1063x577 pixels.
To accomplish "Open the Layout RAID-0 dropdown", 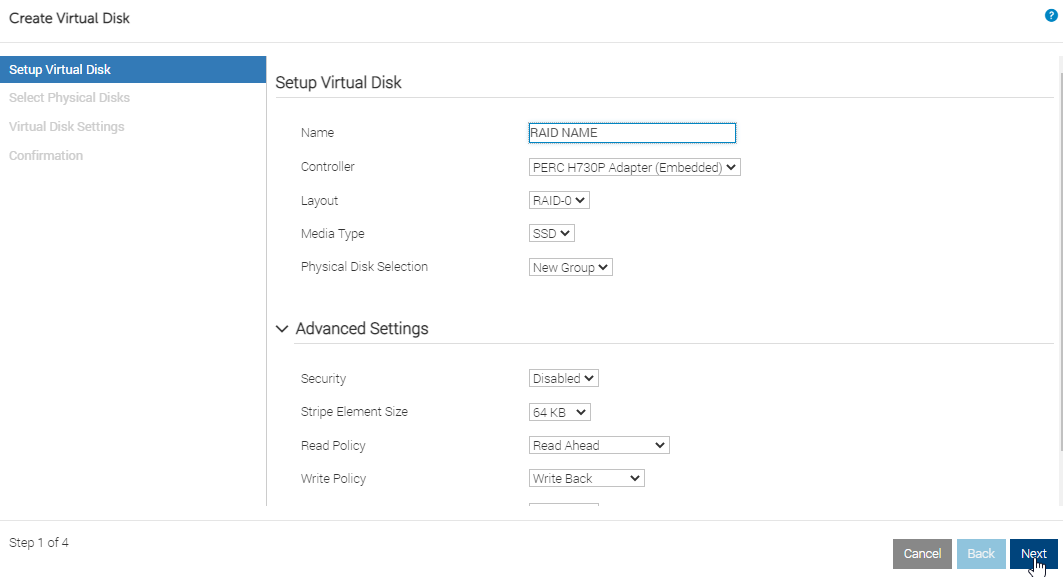I will coord(559,201).
